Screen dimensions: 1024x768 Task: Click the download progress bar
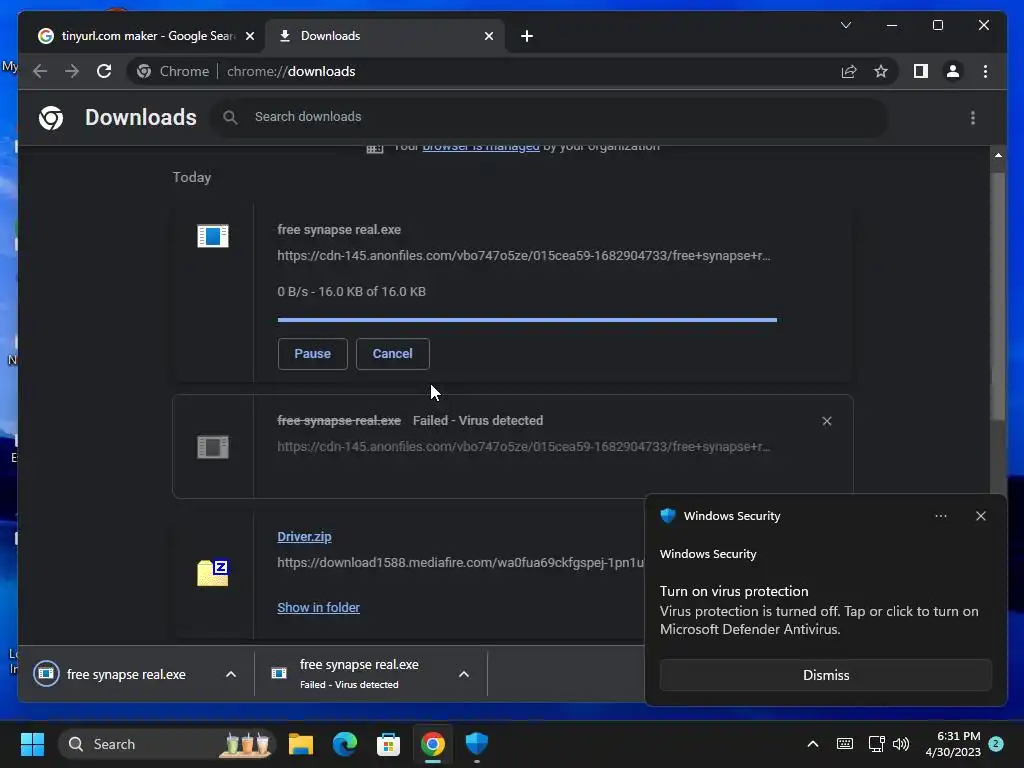pos(527,320)
